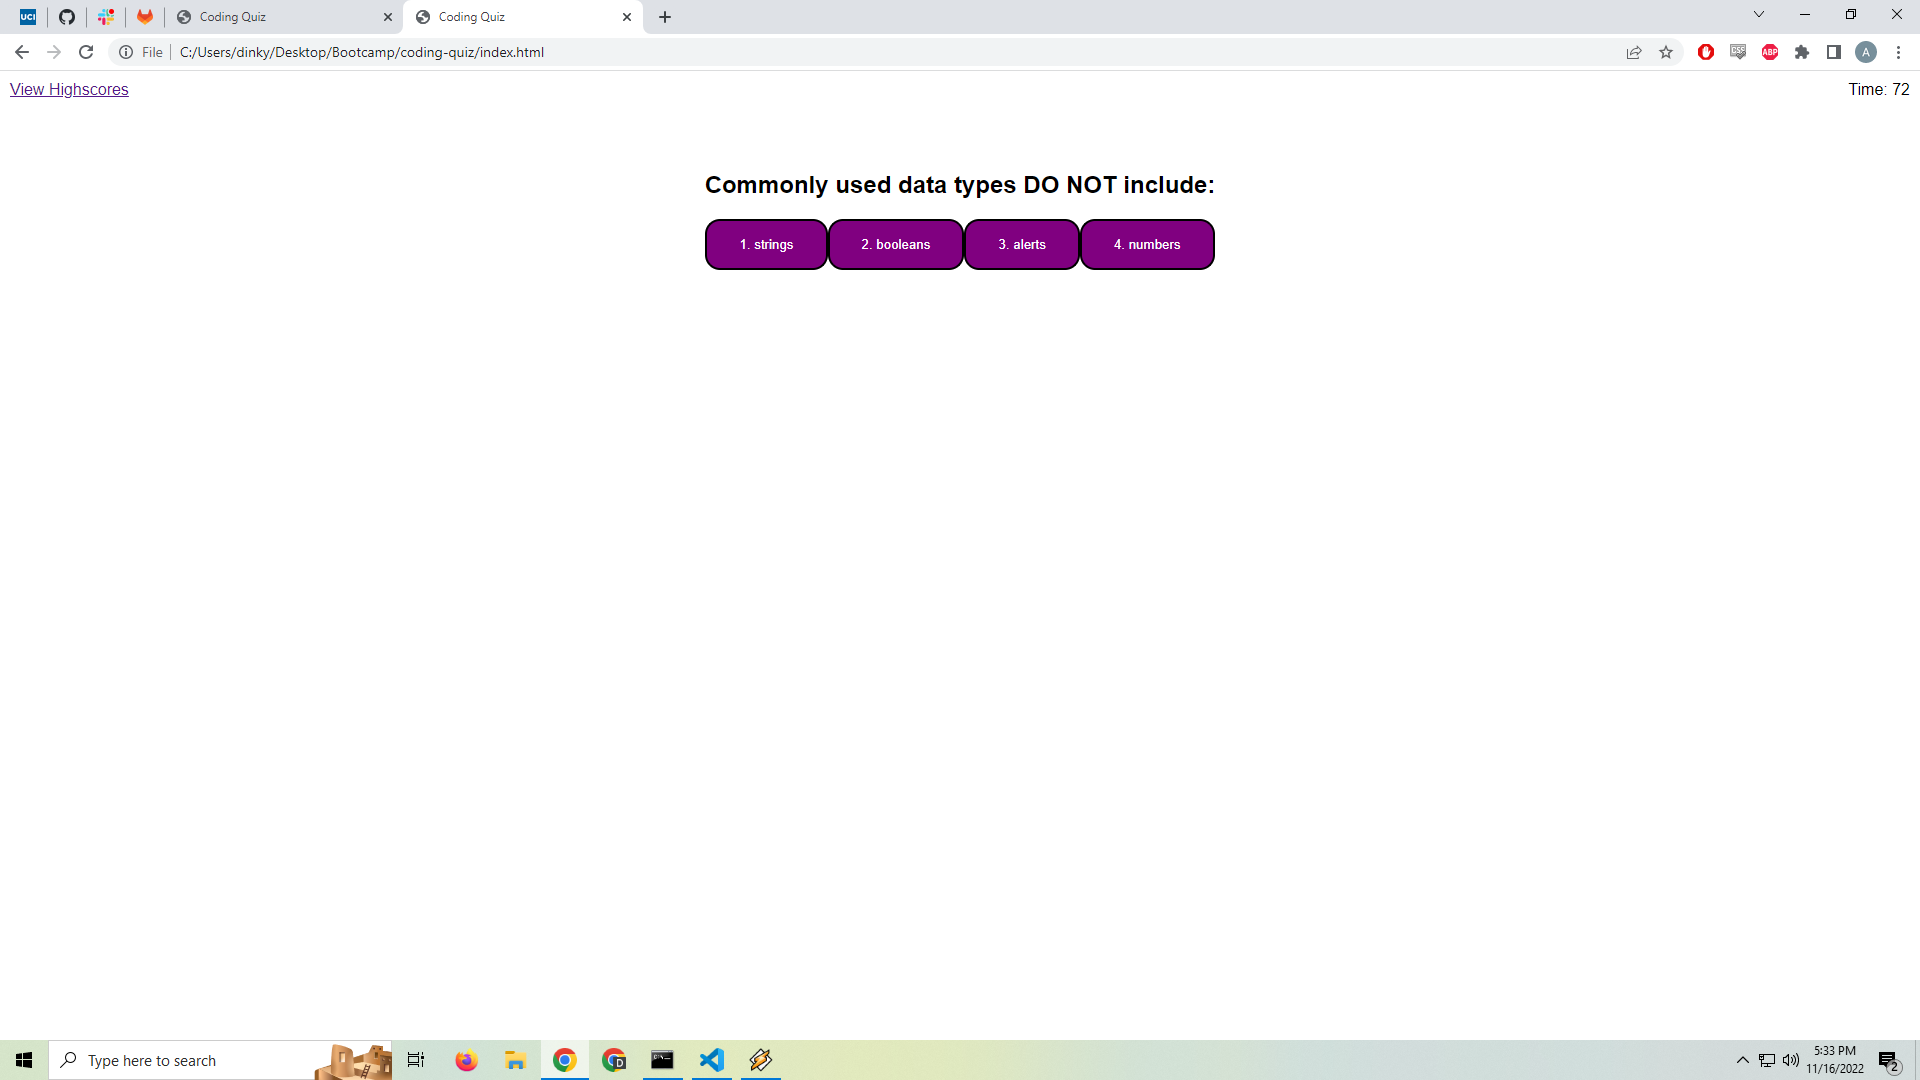
Task: Click the Adblock Plus extension icon
Action: coord(1770,52)
